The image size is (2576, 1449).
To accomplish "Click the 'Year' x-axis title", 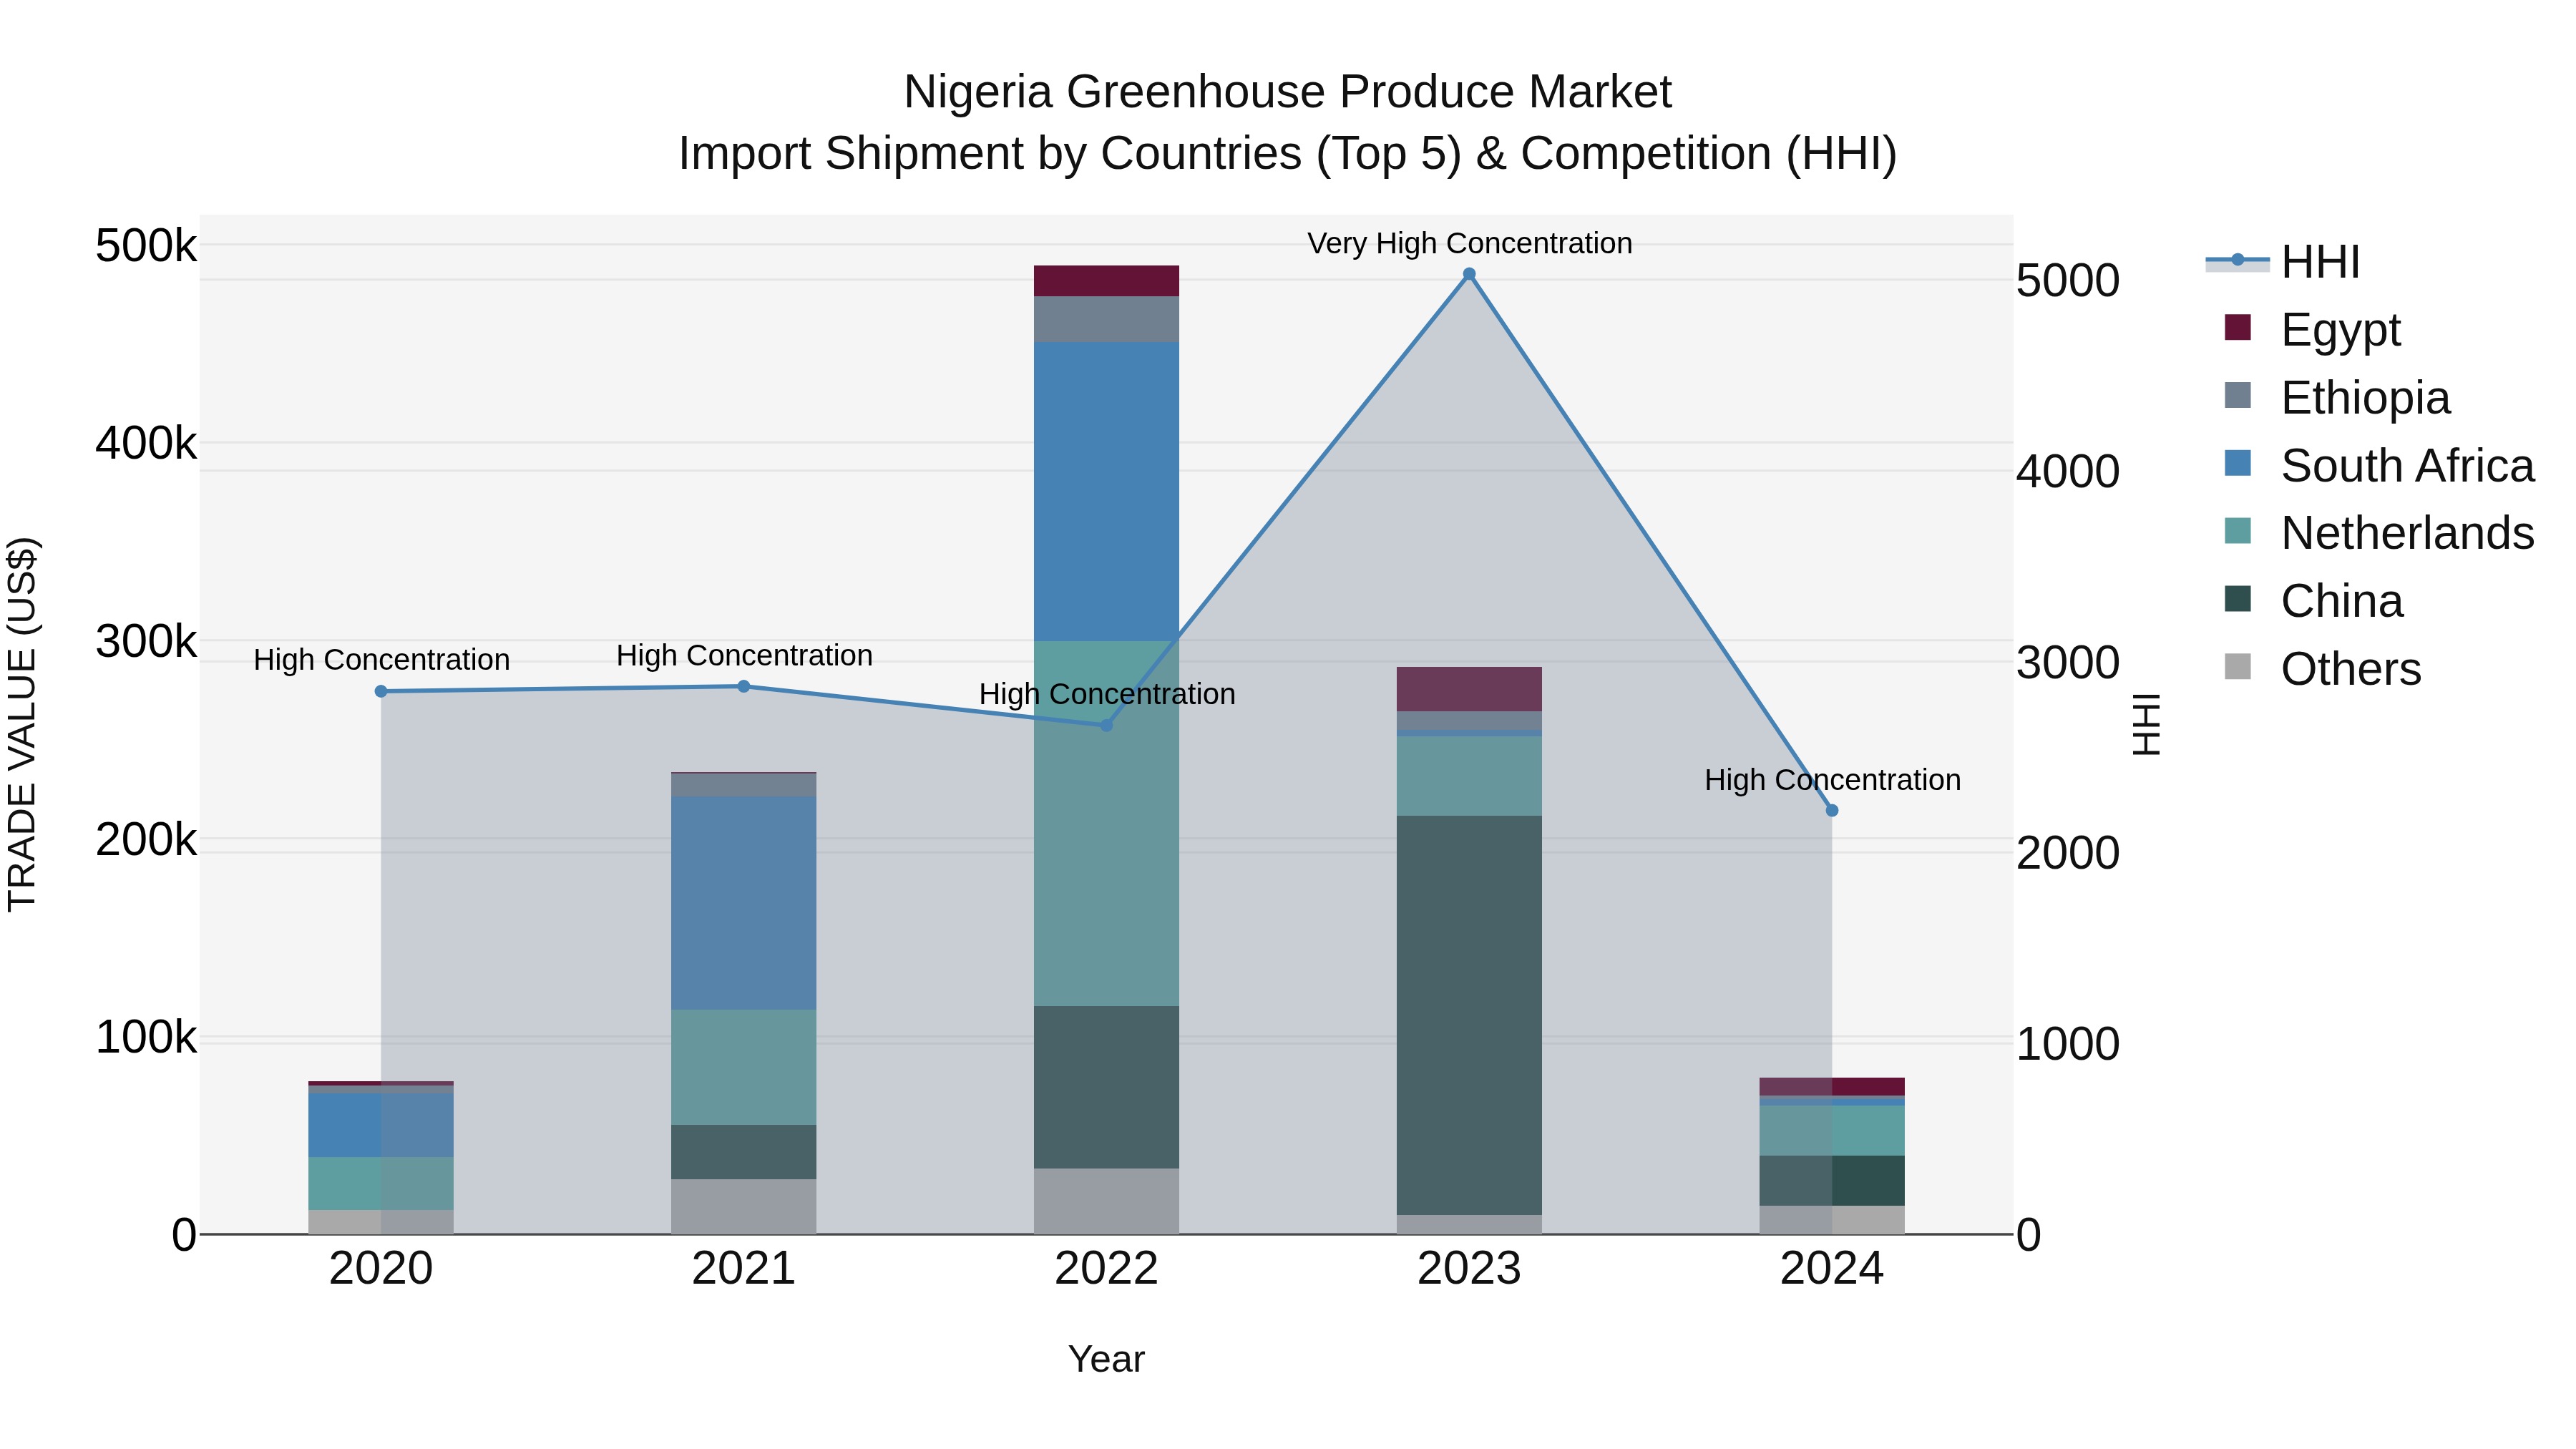I will [x=1106, y=1359].
